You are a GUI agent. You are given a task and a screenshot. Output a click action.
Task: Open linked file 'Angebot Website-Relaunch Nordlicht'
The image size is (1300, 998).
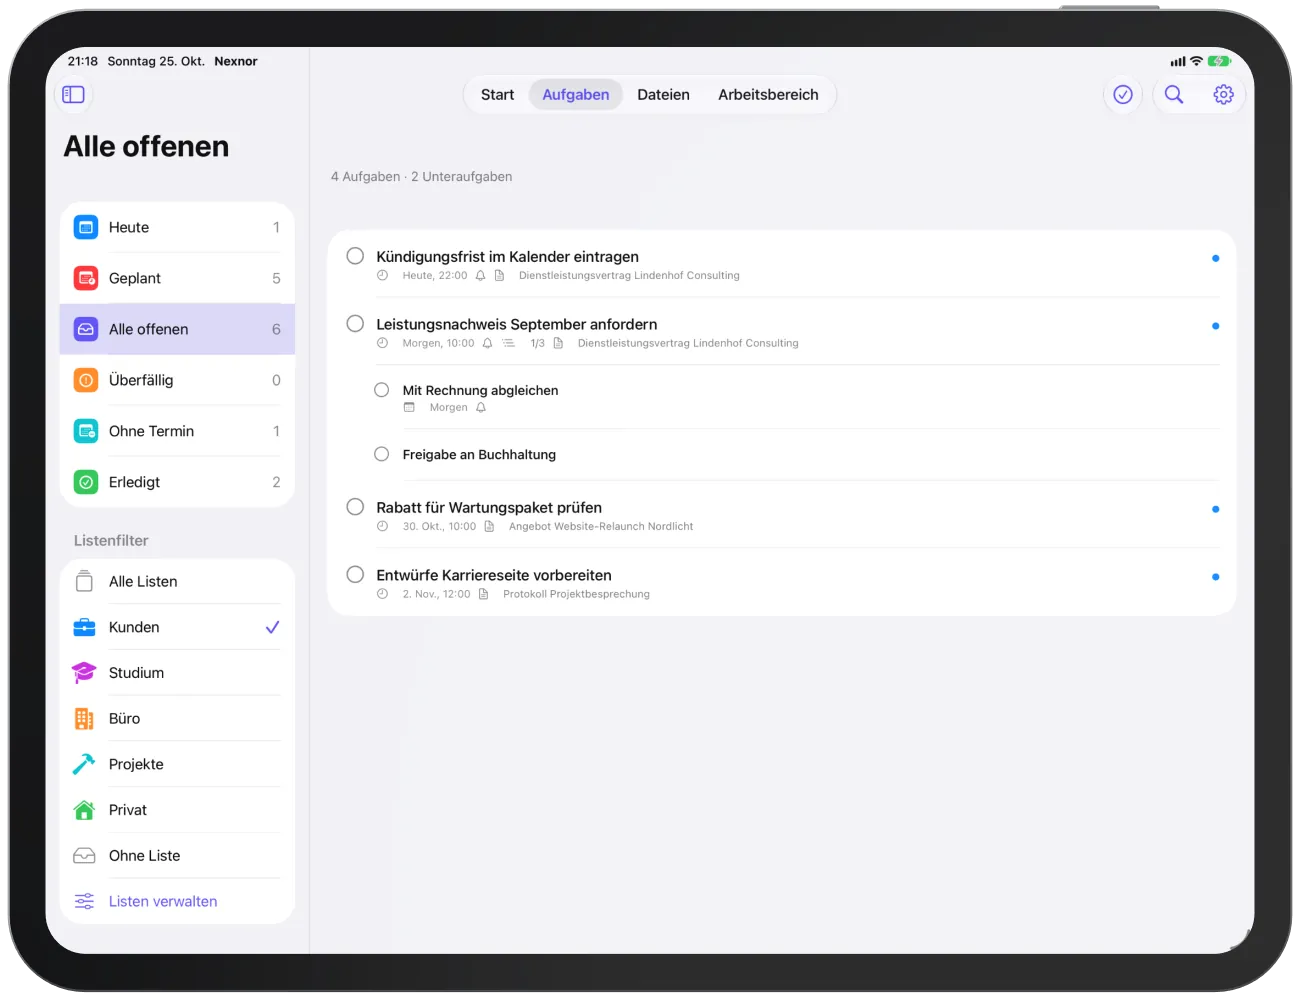601,527
